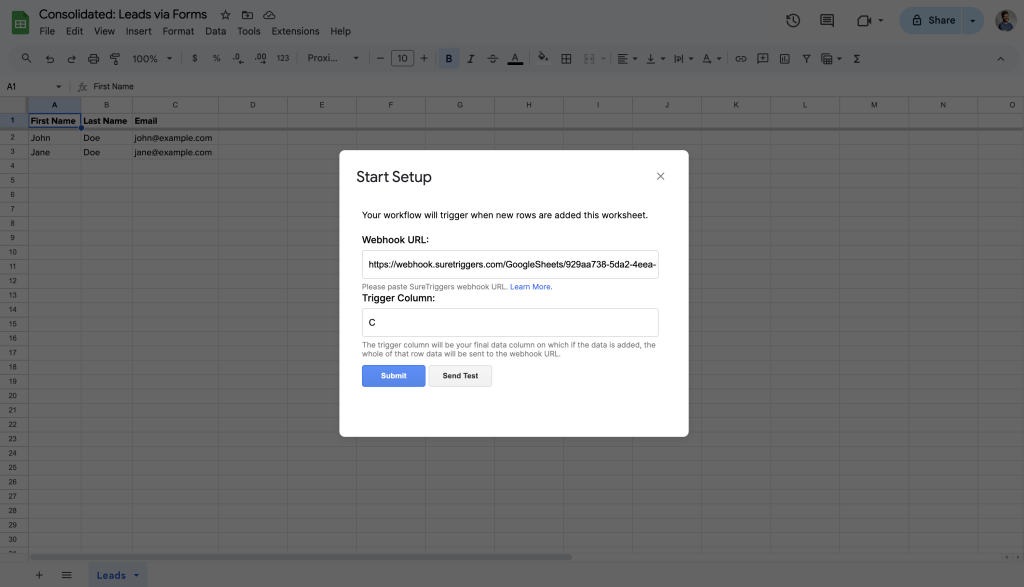Click the Trigger Column input field
Image resolution: width=1024 pixels, height=587 pixels.
510,323
